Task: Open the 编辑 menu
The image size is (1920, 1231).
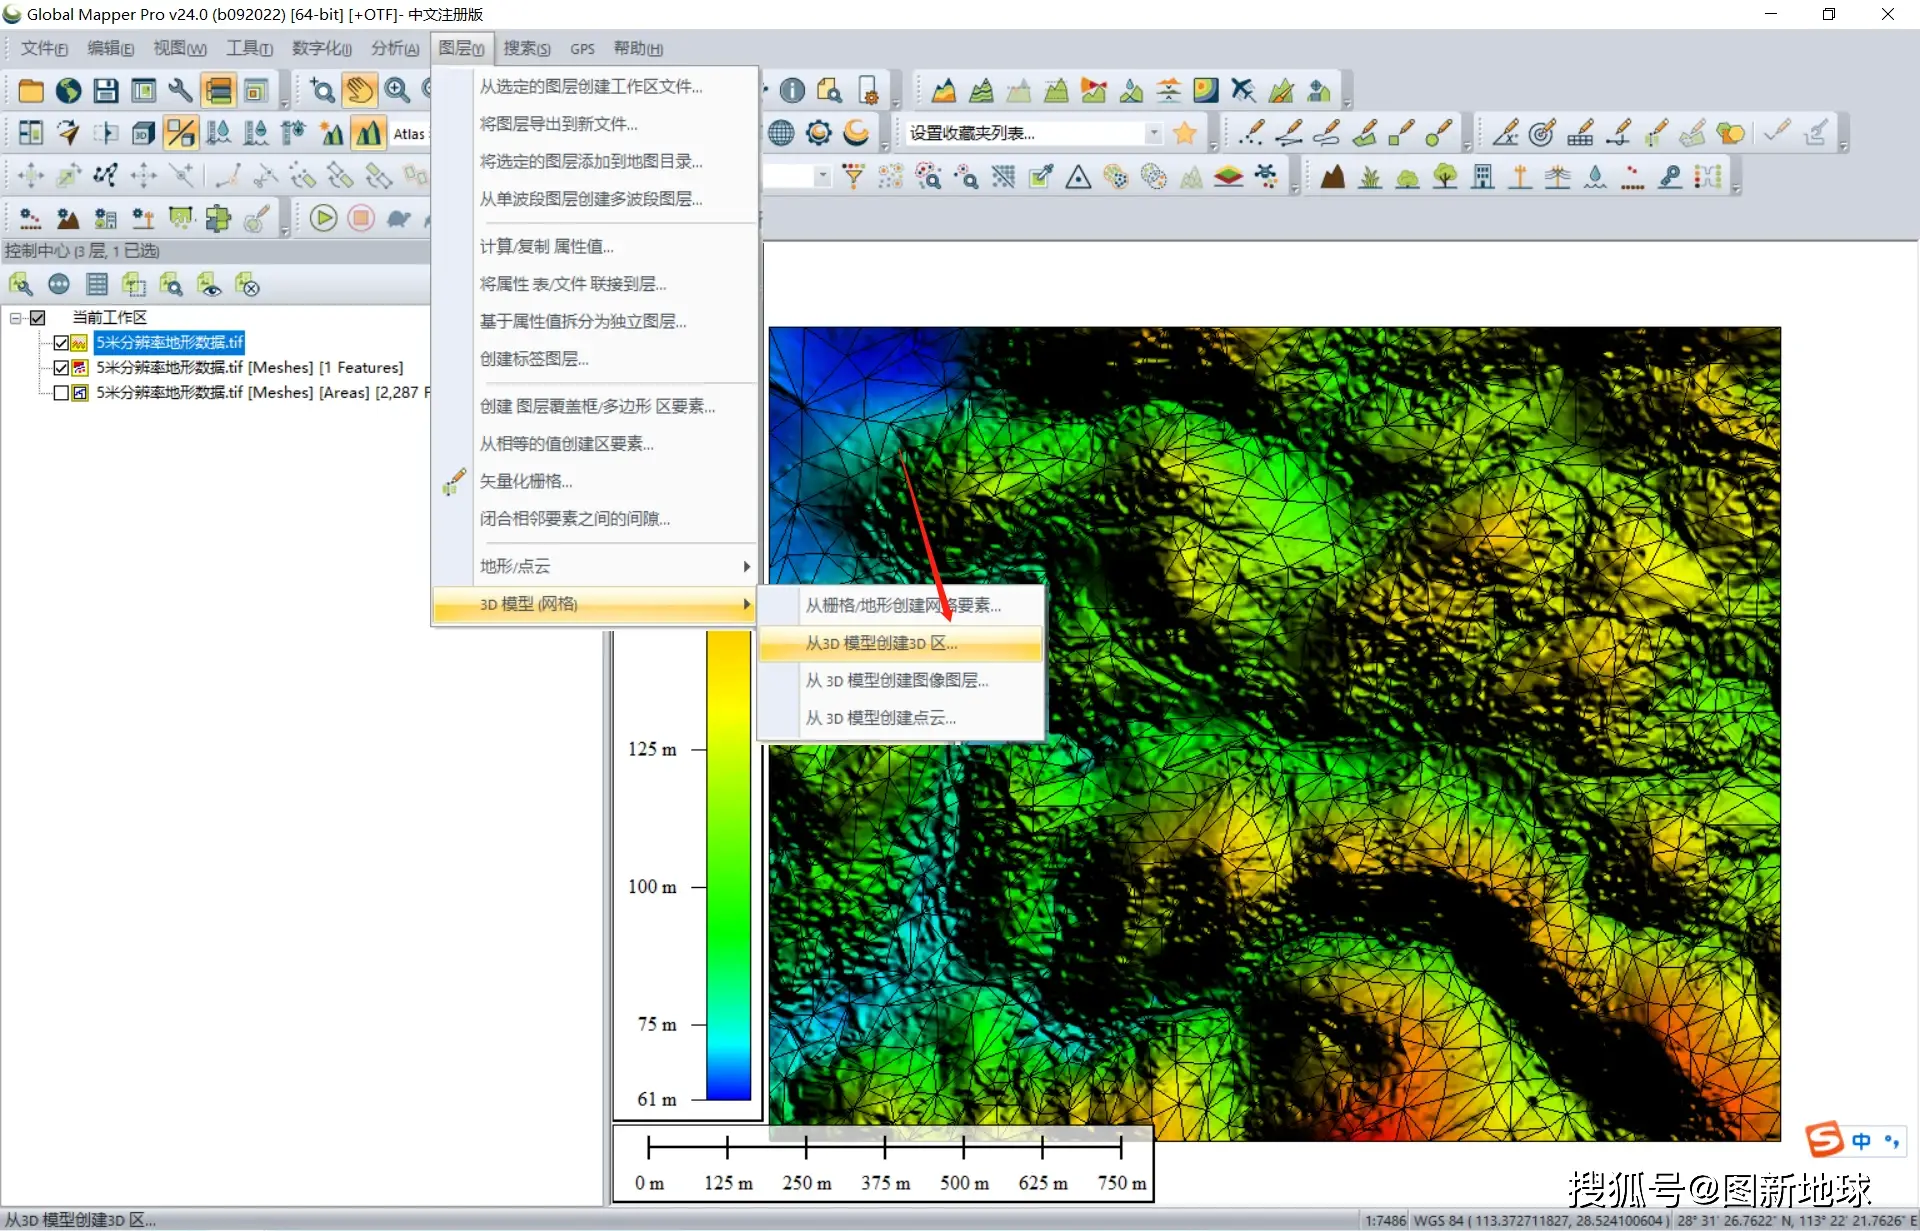Action: coord(110,48)
